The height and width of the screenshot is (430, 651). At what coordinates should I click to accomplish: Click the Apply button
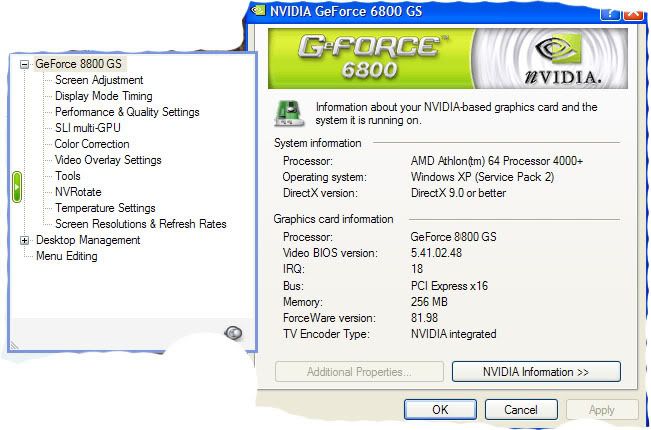(x=602, y=410)
